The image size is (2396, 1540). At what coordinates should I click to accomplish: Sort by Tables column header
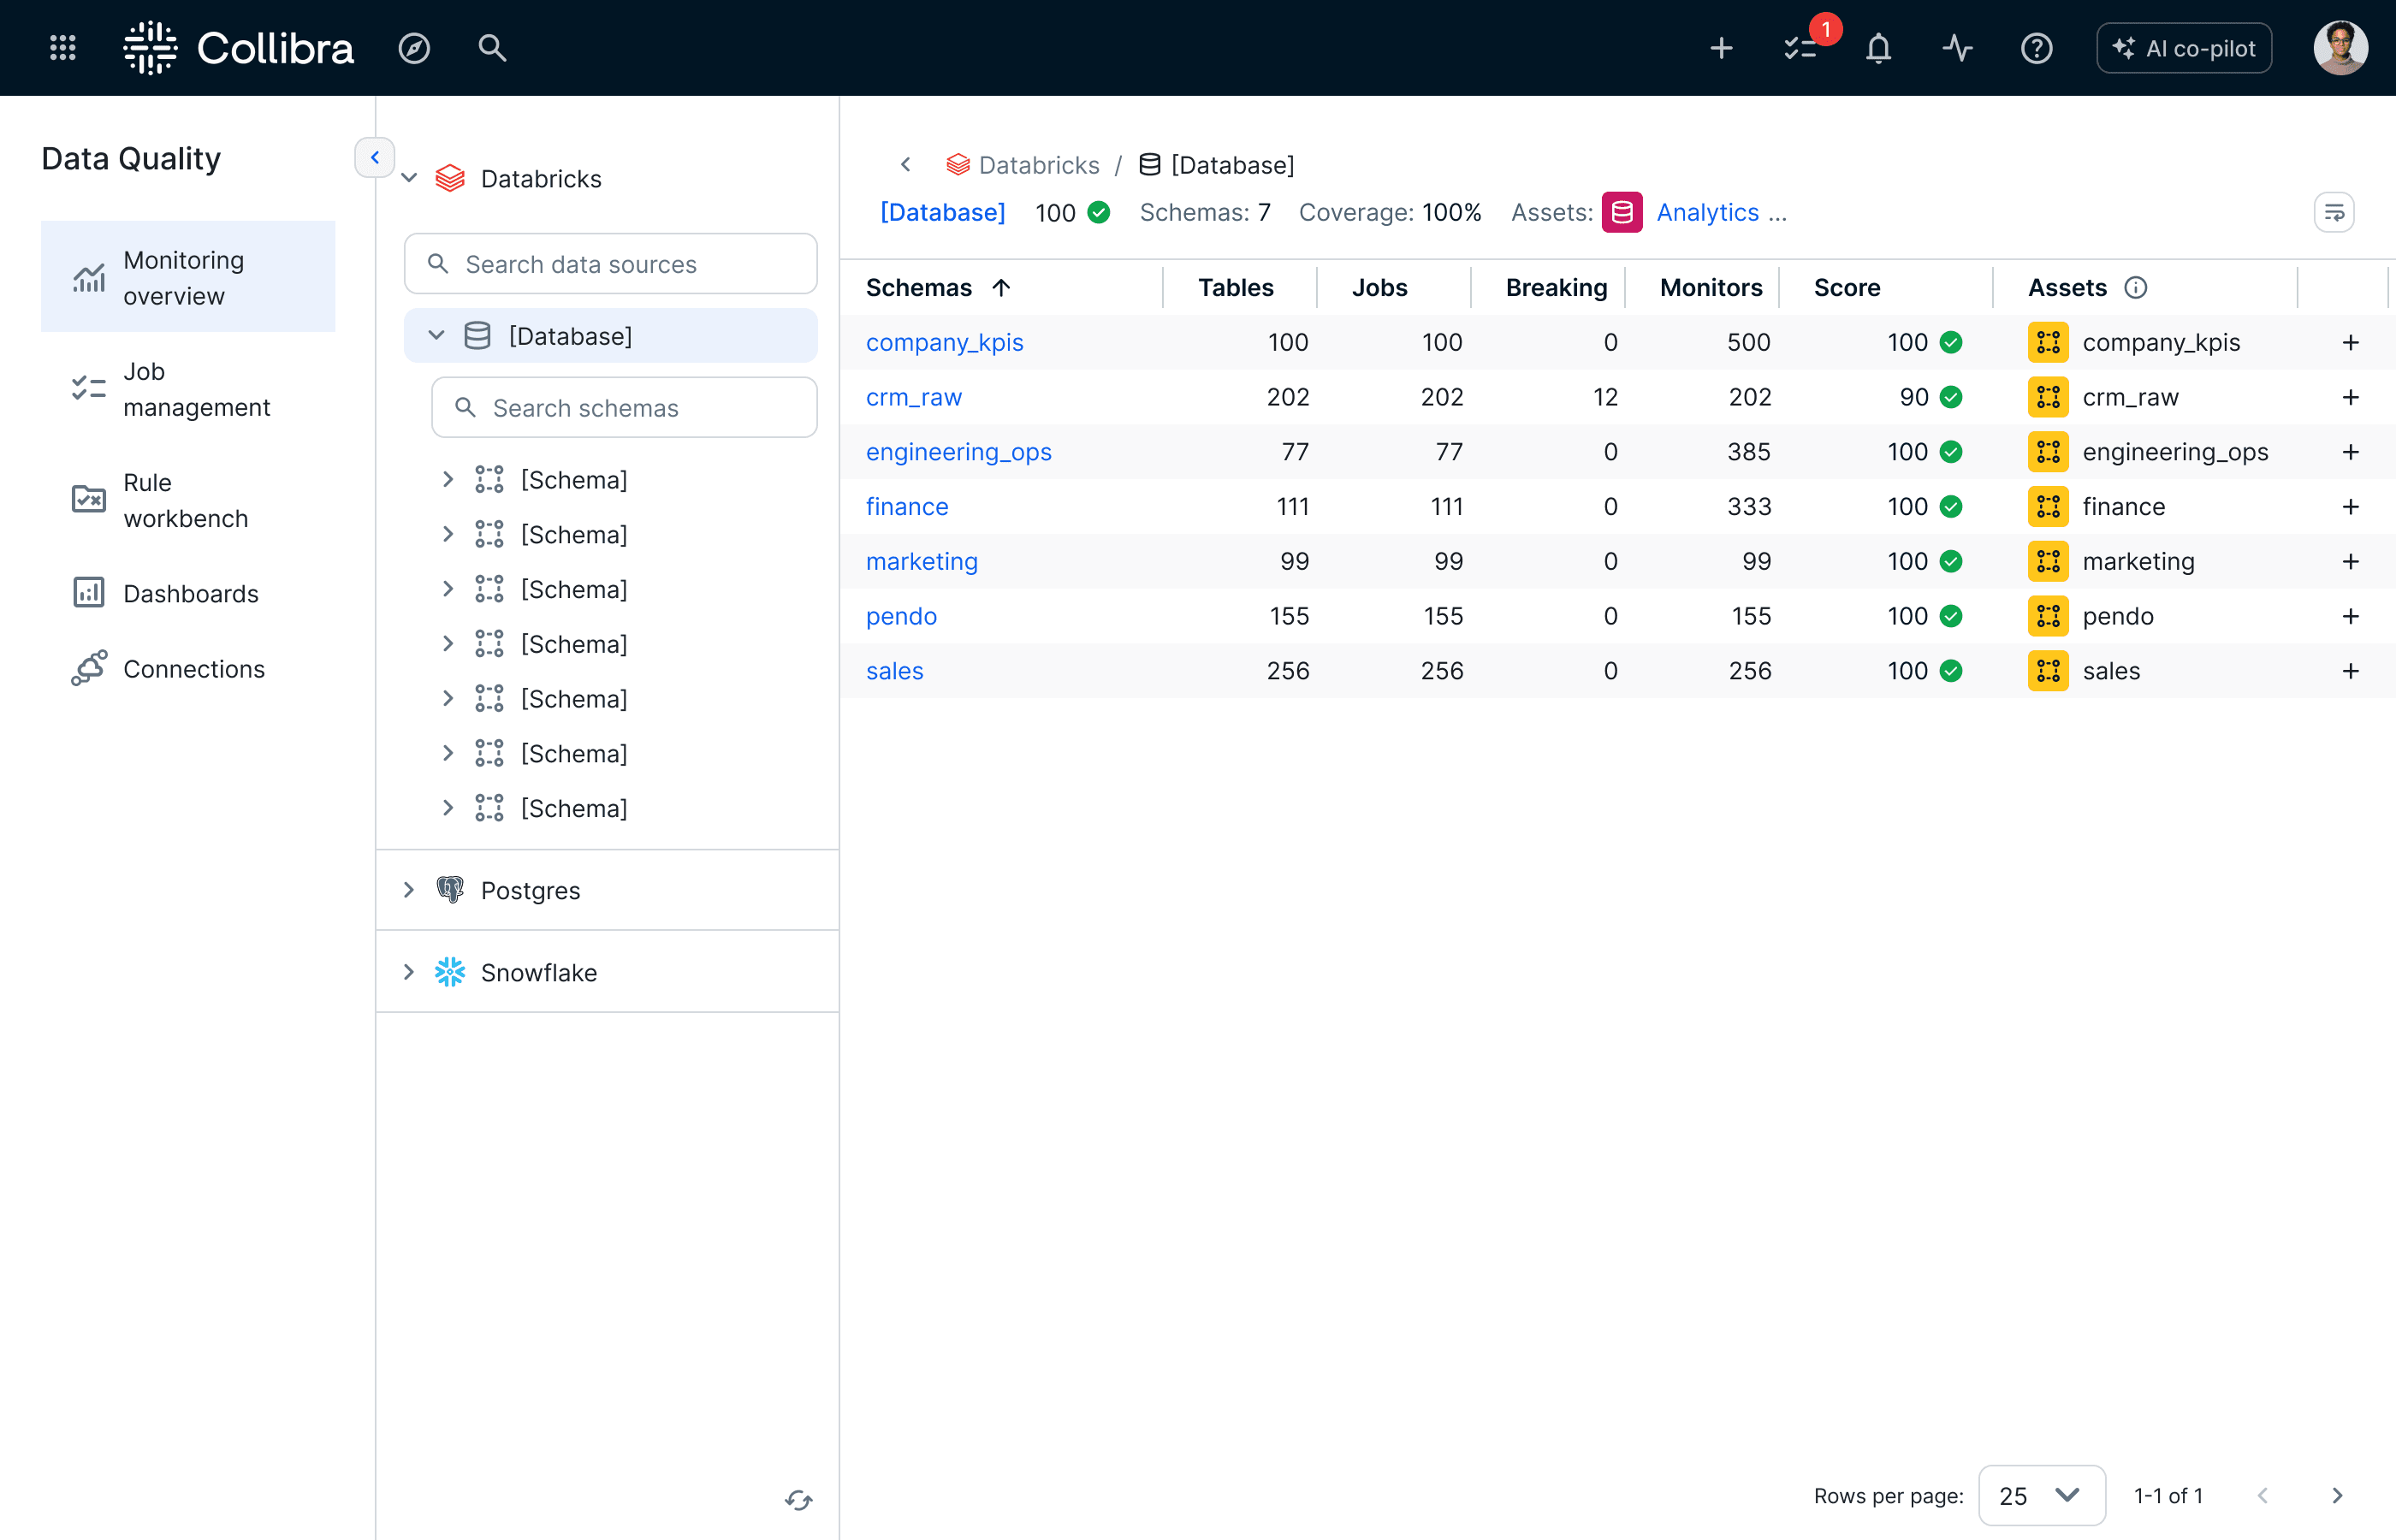tap(1235, 288)
